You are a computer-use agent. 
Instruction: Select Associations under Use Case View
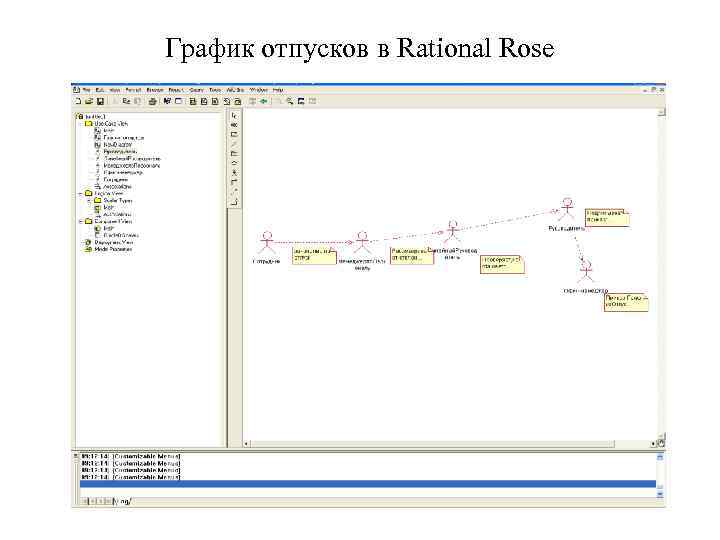(x=118, y=186)
